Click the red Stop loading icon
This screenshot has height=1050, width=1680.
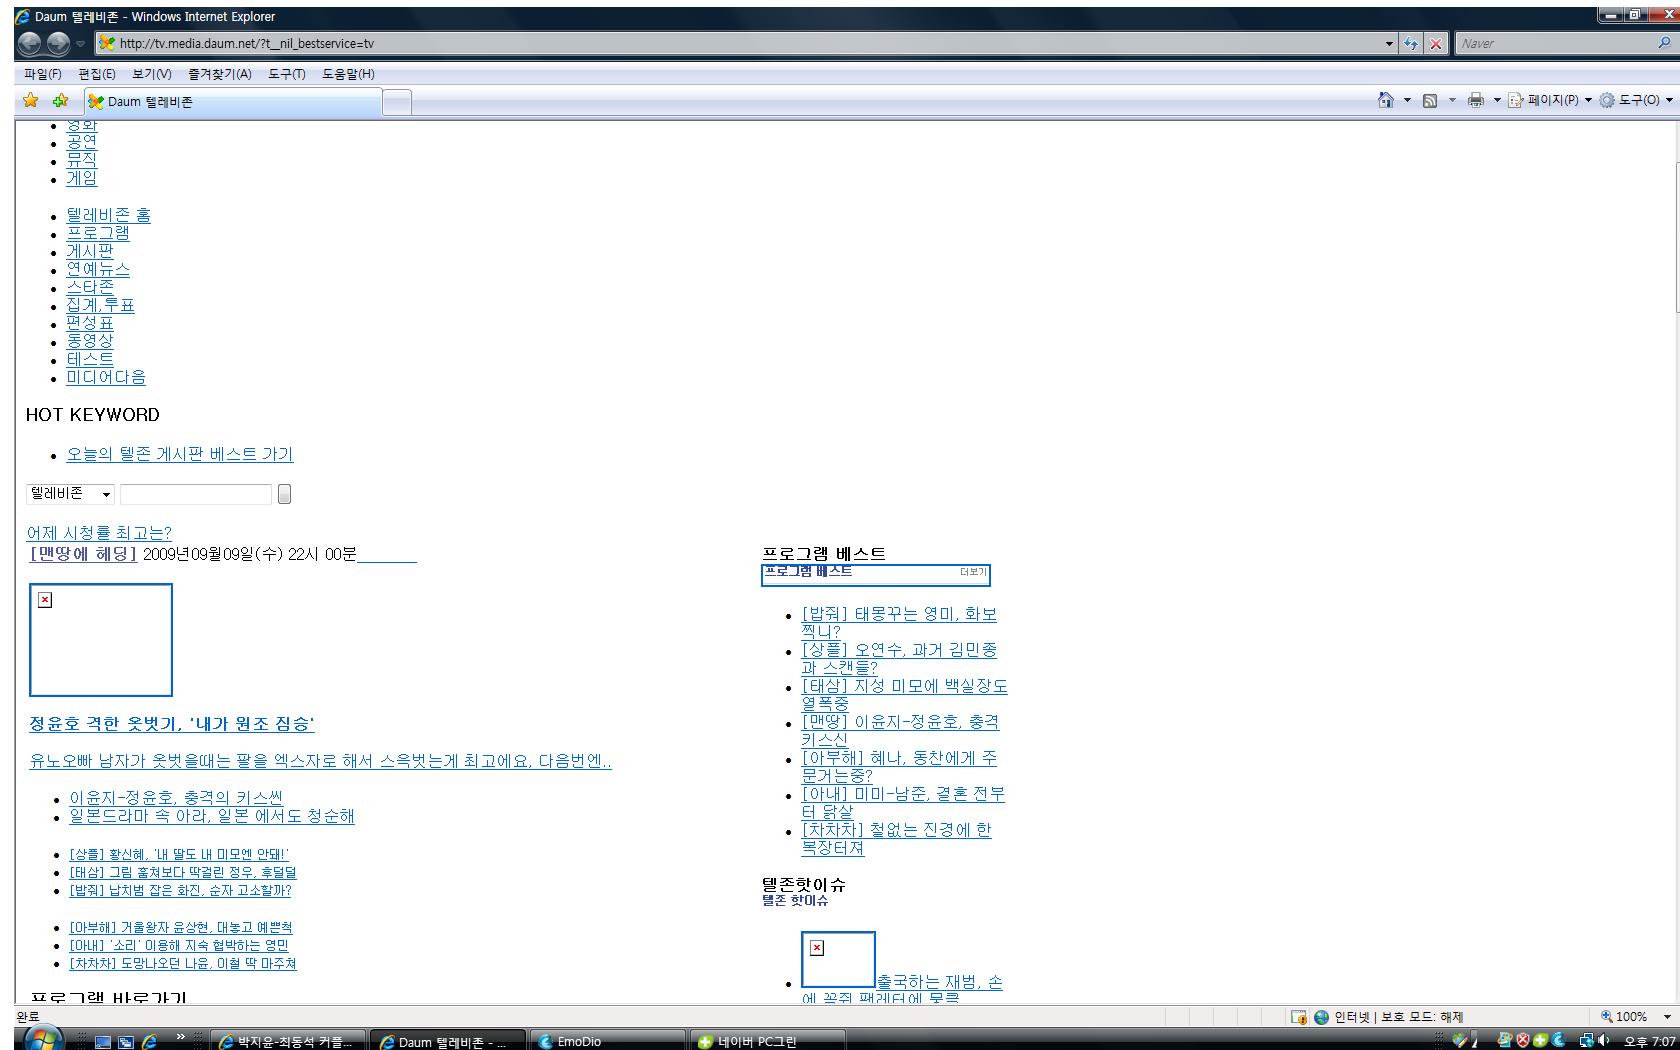pyautogui.click(x=1436, y=43)
